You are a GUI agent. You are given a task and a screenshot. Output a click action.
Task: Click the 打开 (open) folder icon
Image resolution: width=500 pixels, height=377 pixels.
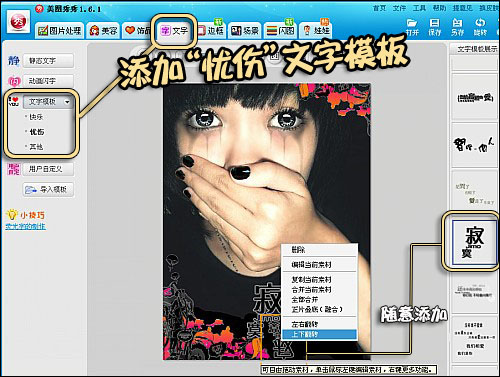(x=412, y=23)
